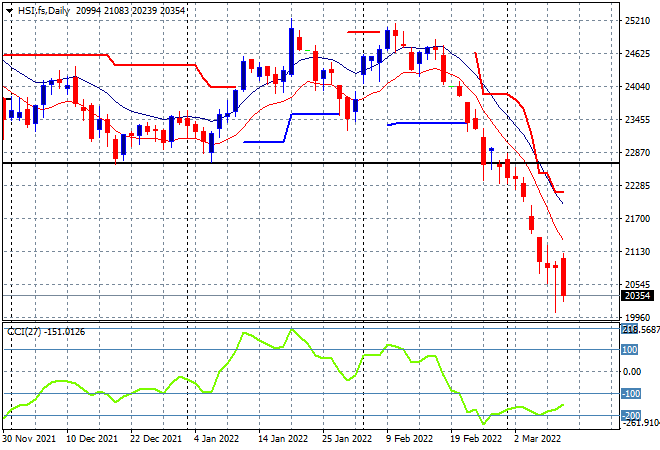Click the 9 Feb 2022 date label
660x450 pixels.
click(409, 439)
